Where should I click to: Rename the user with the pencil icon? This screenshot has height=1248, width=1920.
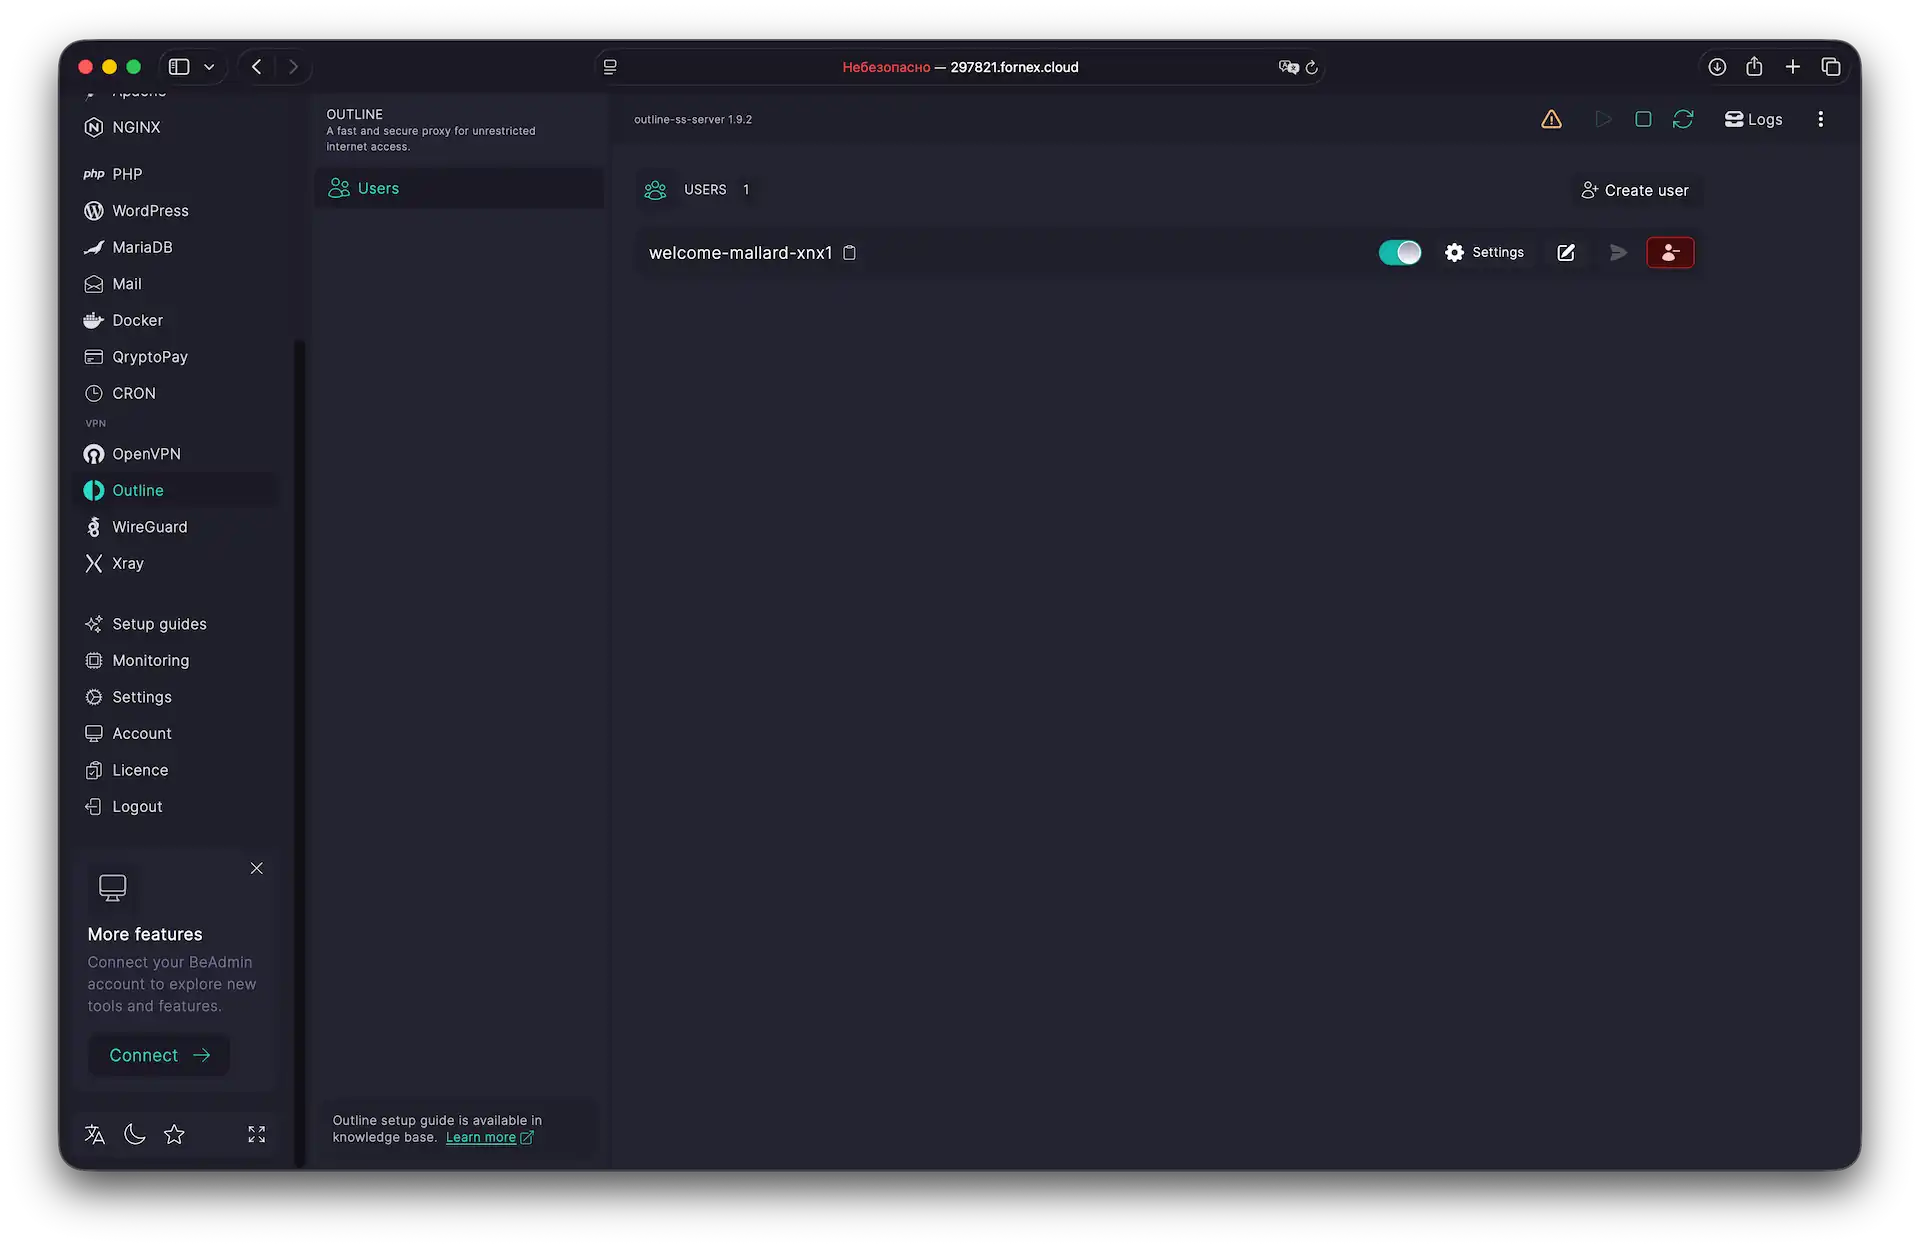(1565, 252)
